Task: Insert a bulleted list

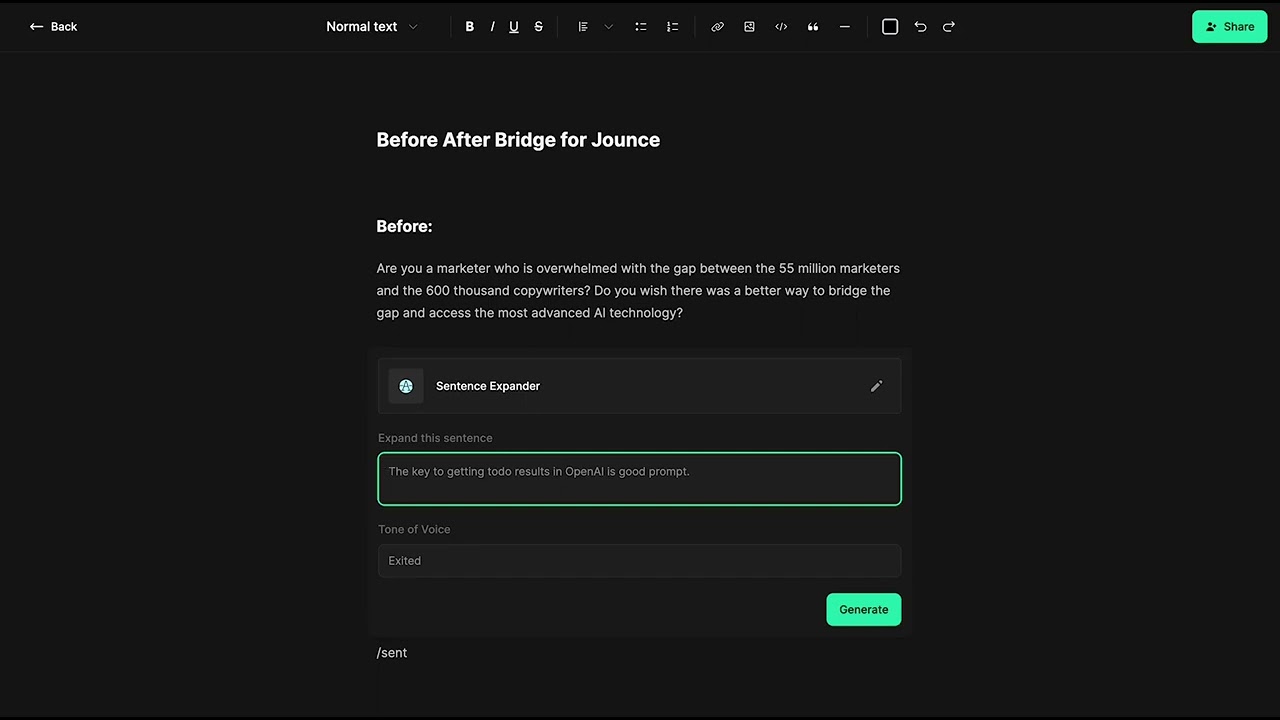Action: [x=641, y=27]
